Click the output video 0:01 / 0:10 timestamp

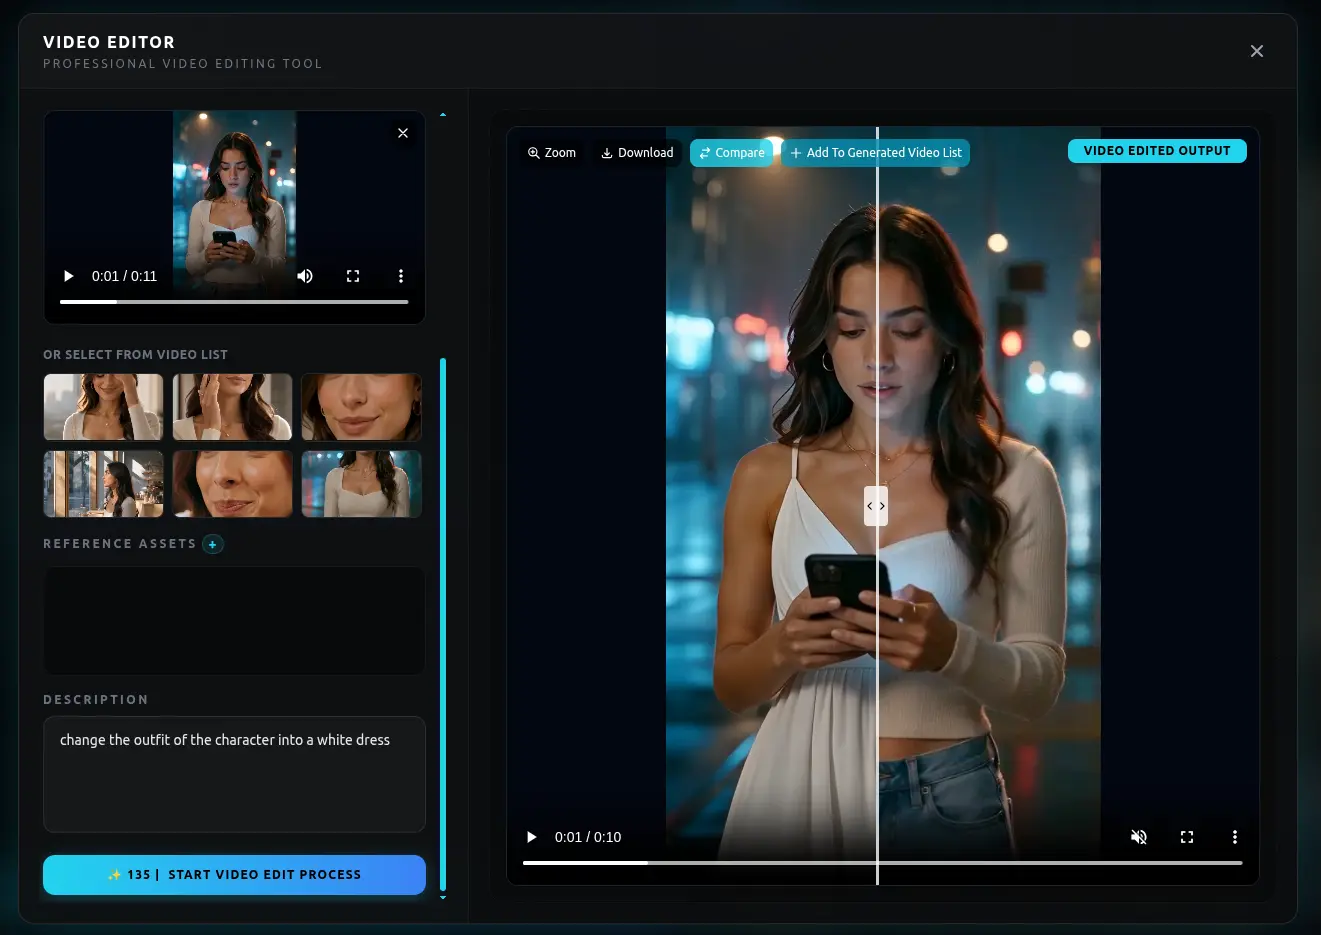(588, 837)
